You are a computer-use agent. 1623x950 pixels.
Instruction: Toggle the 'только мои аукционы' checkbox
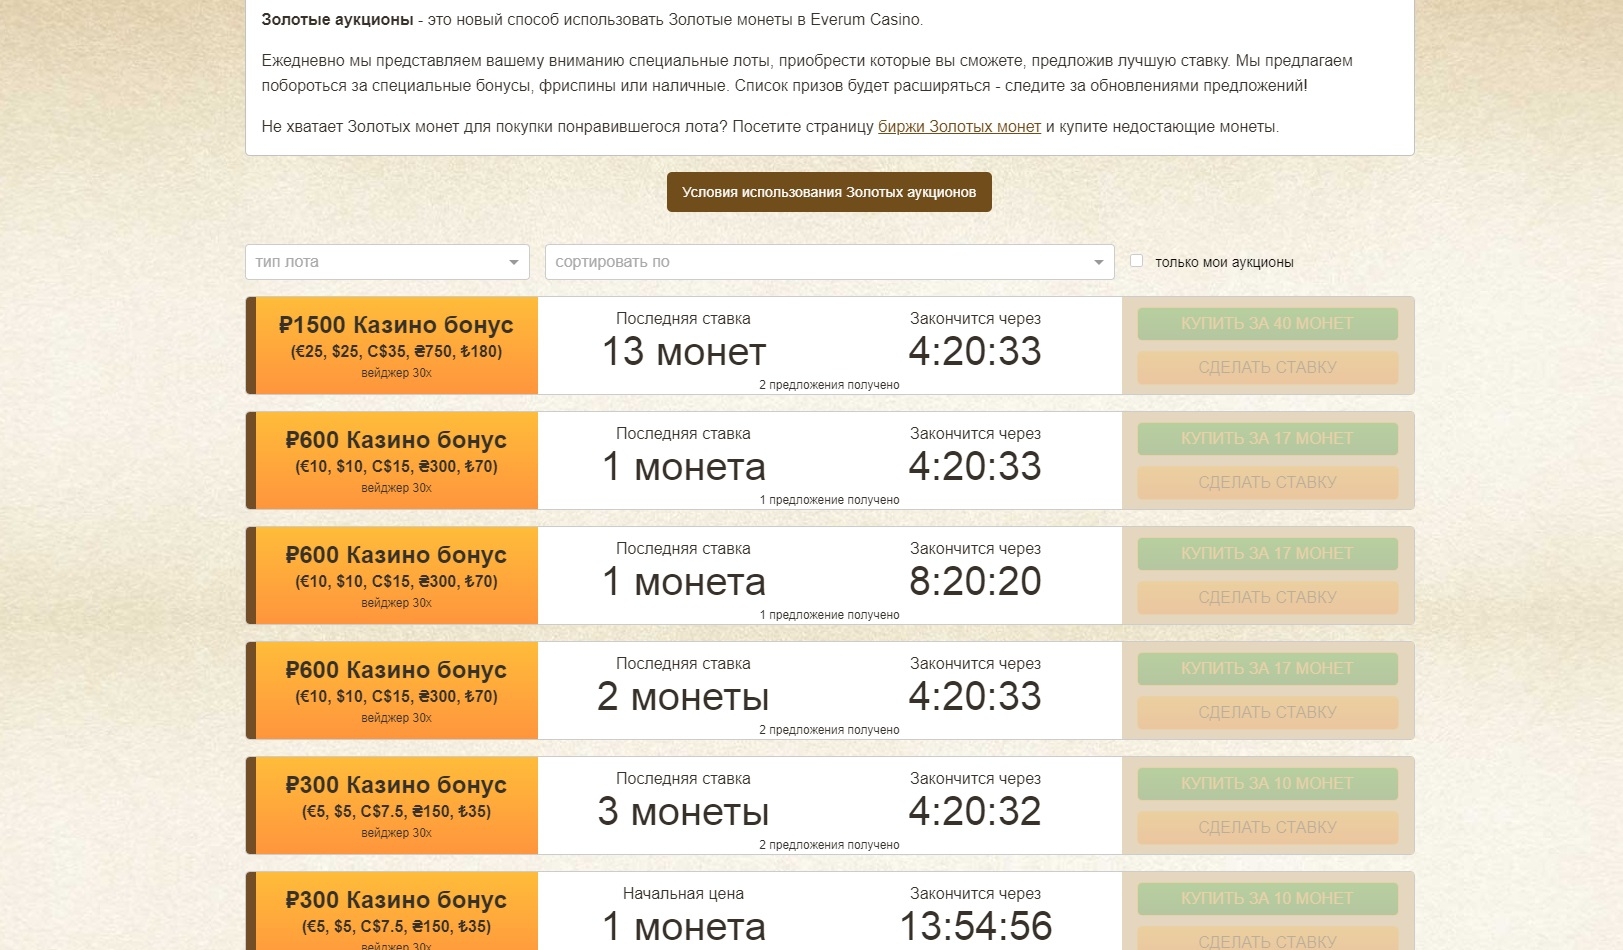point(1136,261)
